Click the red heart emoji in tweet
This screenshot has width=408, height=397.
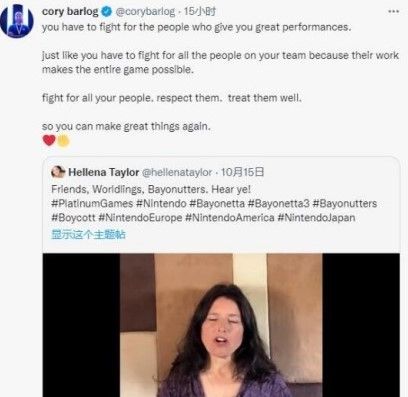pyautogui.click(x=49, y=140)
